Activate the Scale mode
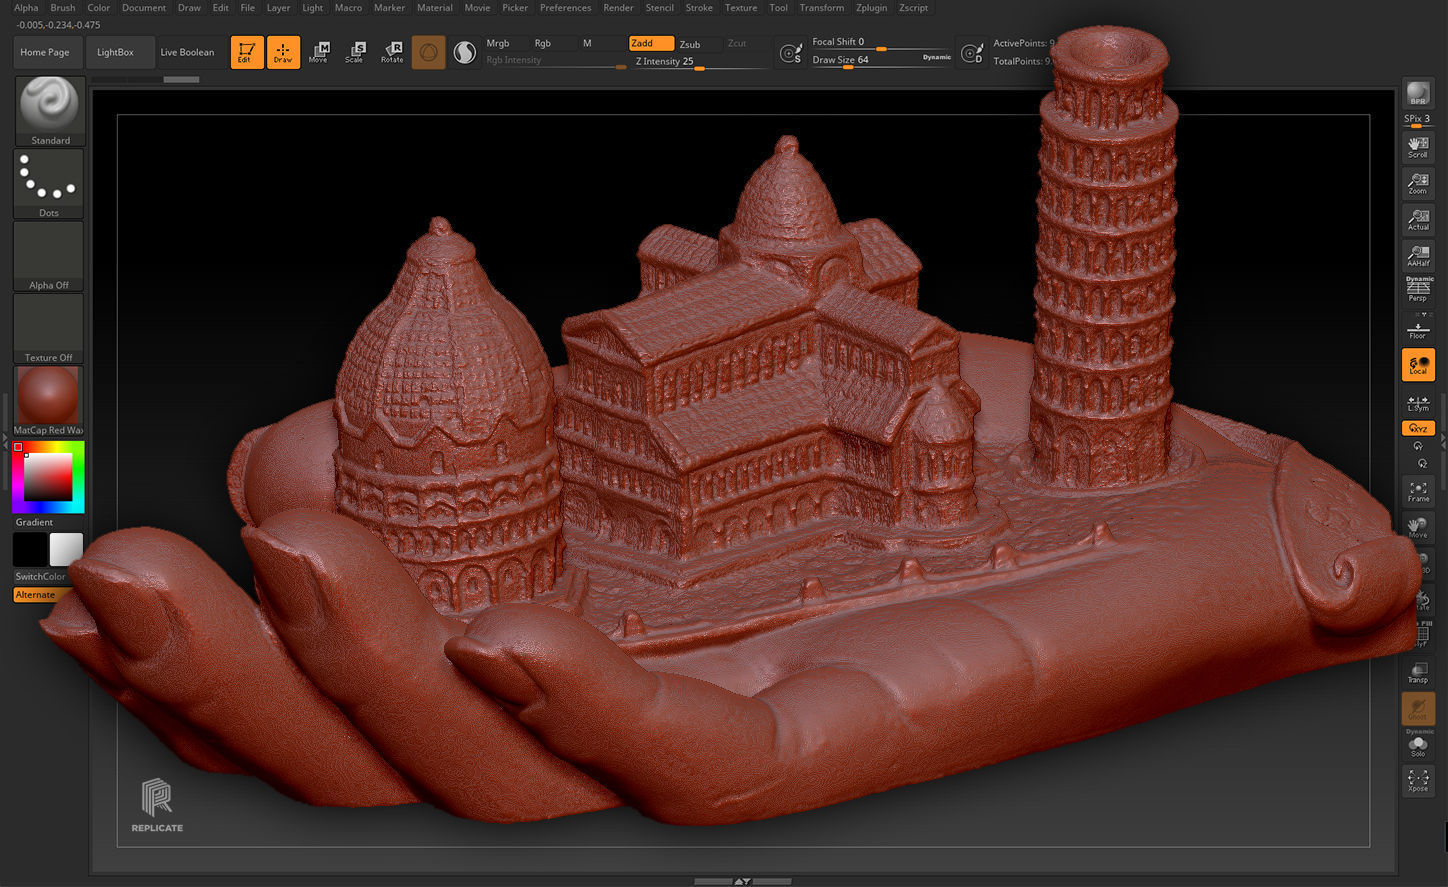 (x=355, y=52)
